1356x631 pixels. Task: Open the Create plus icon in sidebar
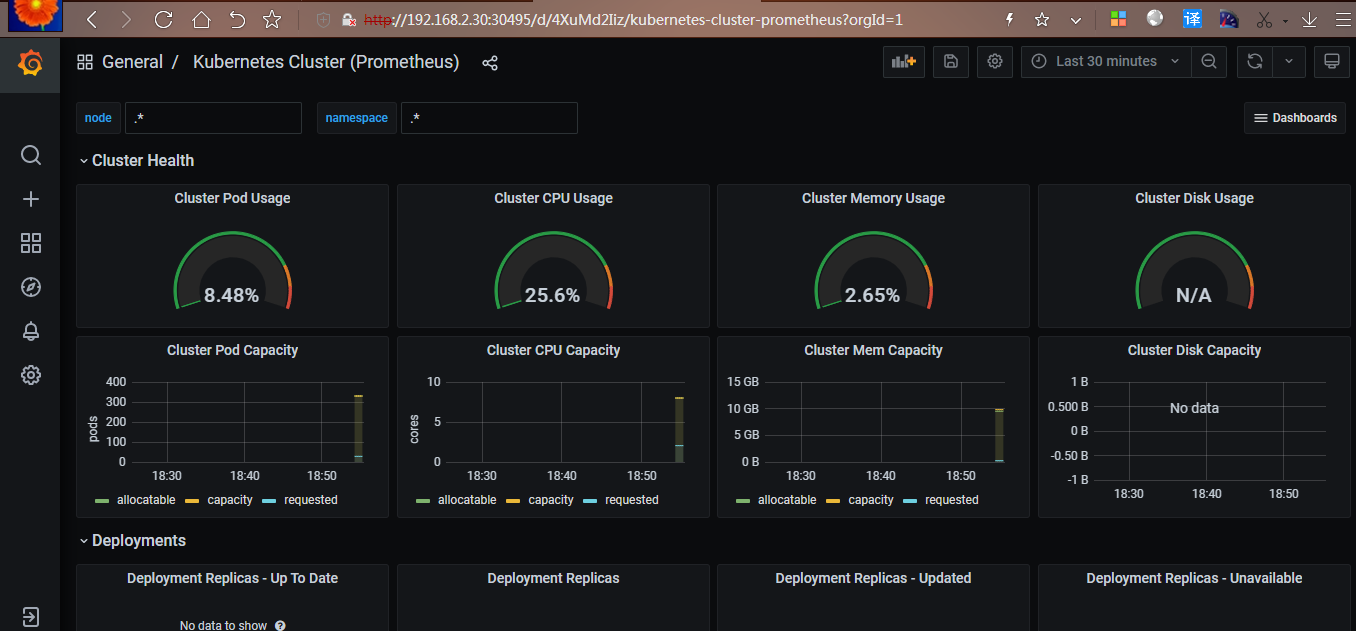pos(31,199)
